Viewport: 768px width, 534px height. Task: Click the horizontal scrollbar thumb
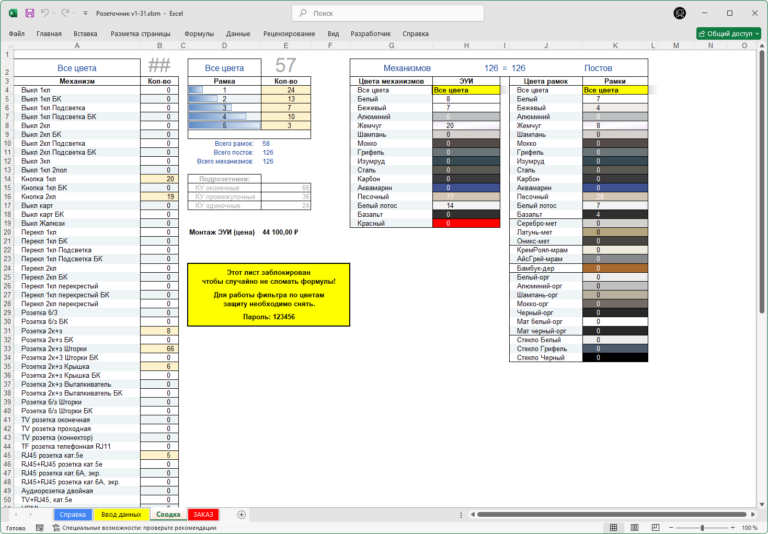click(612, 514)
